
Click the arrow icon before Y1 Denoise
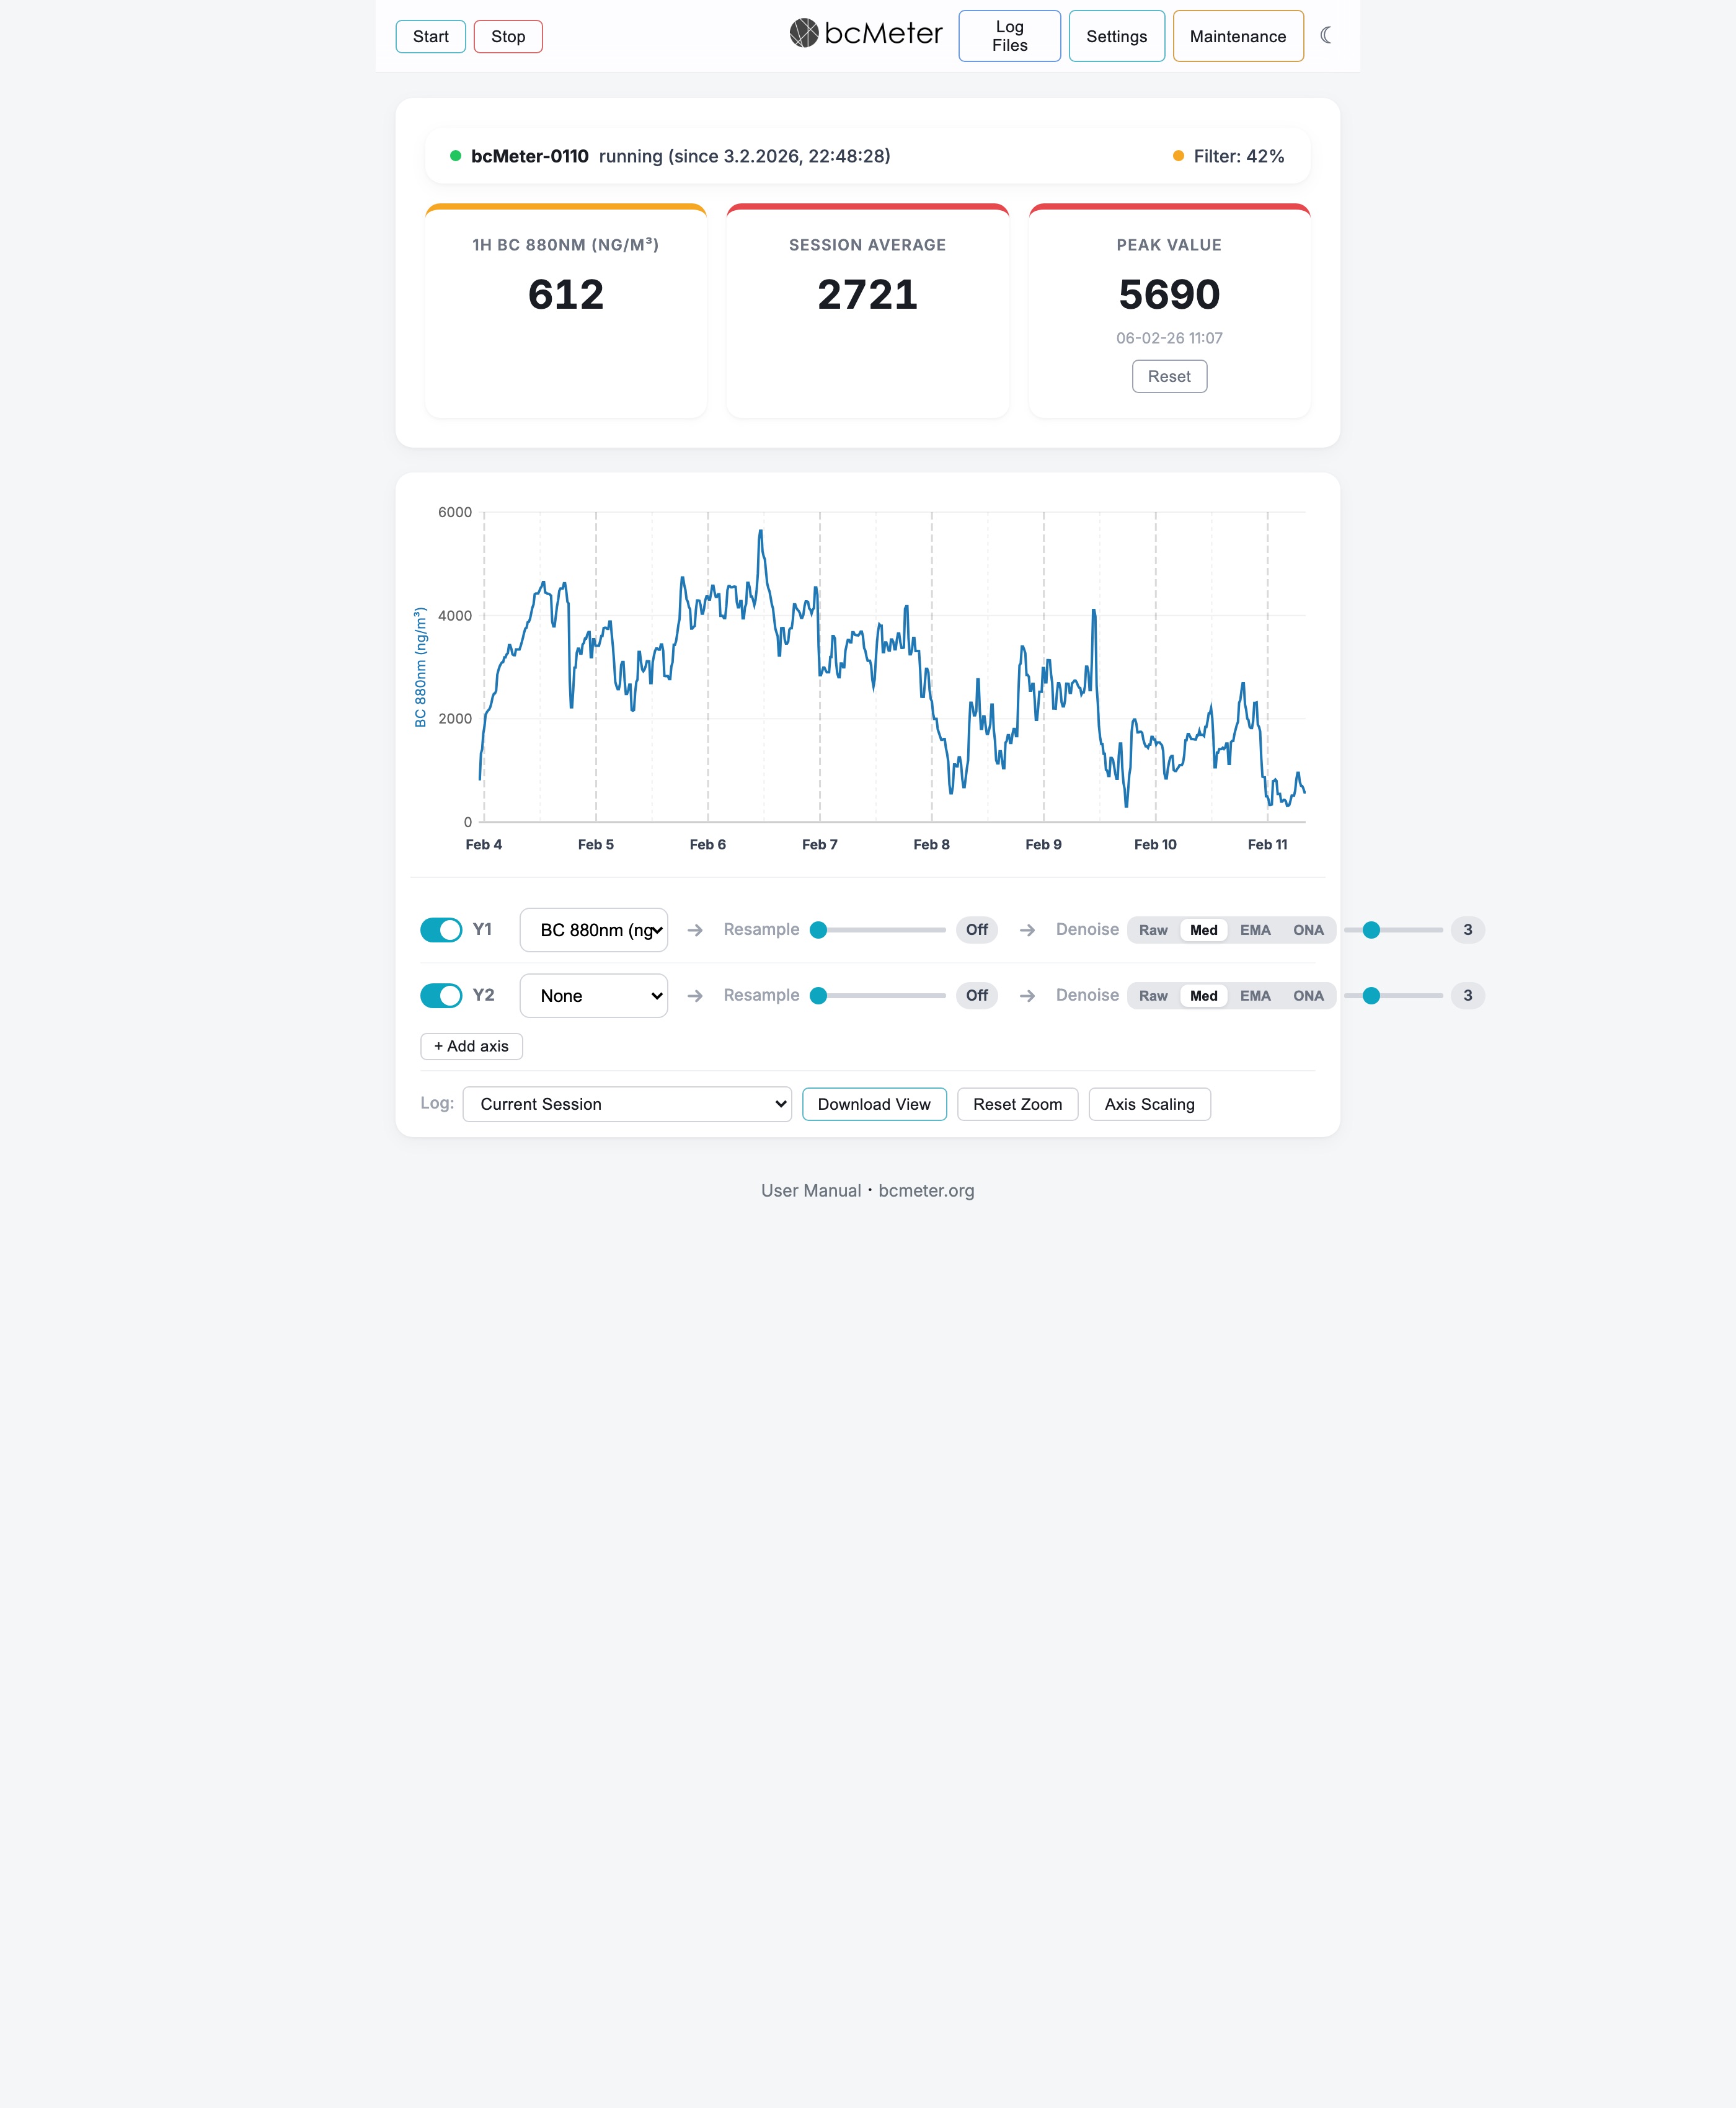[x=1027, y=930]
